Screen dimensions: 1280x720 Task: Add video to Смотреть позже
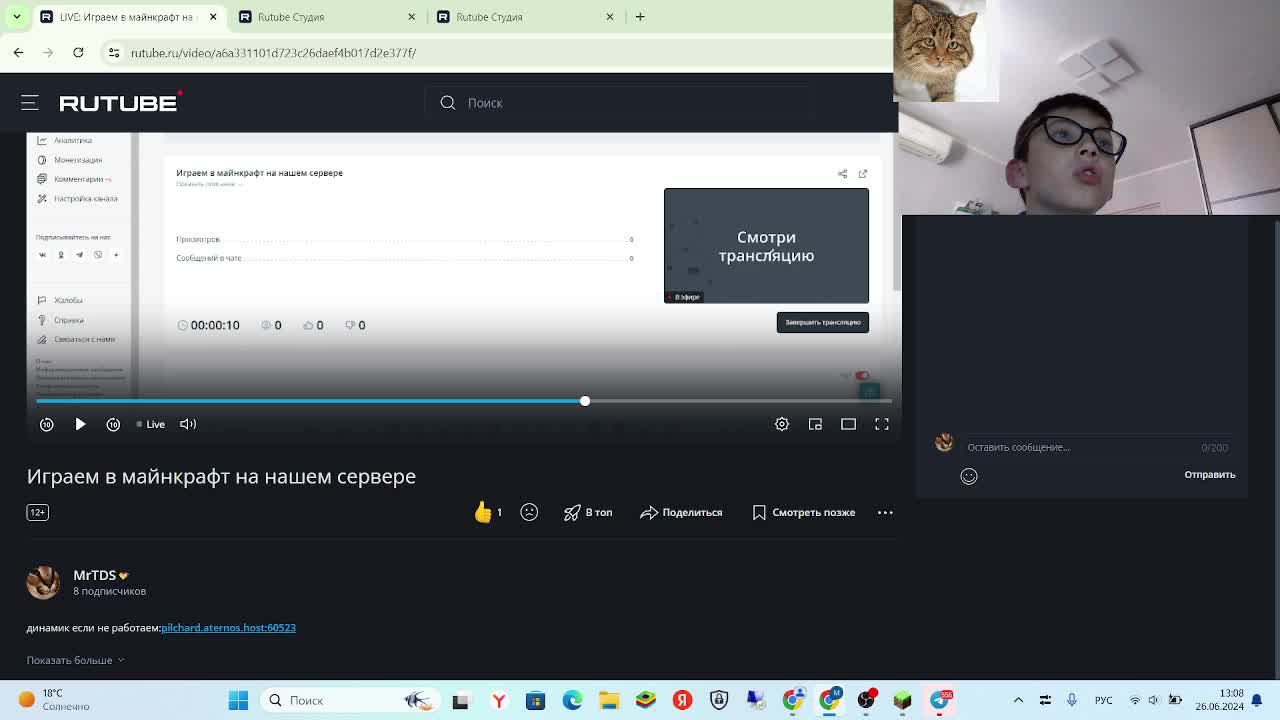point(803,512)
